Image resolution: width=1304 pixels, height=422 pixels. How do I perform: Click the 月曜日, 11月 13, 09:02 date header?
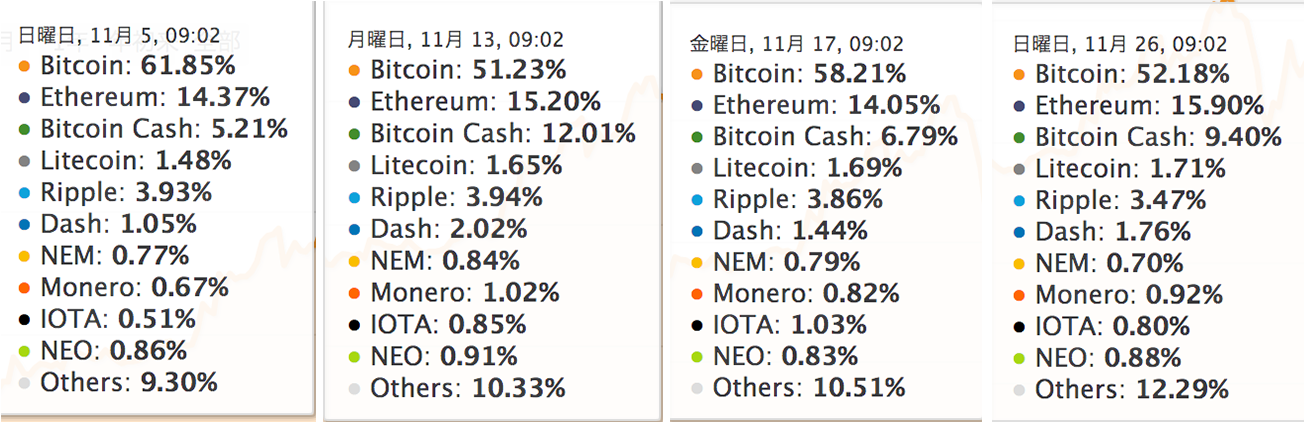455,40
